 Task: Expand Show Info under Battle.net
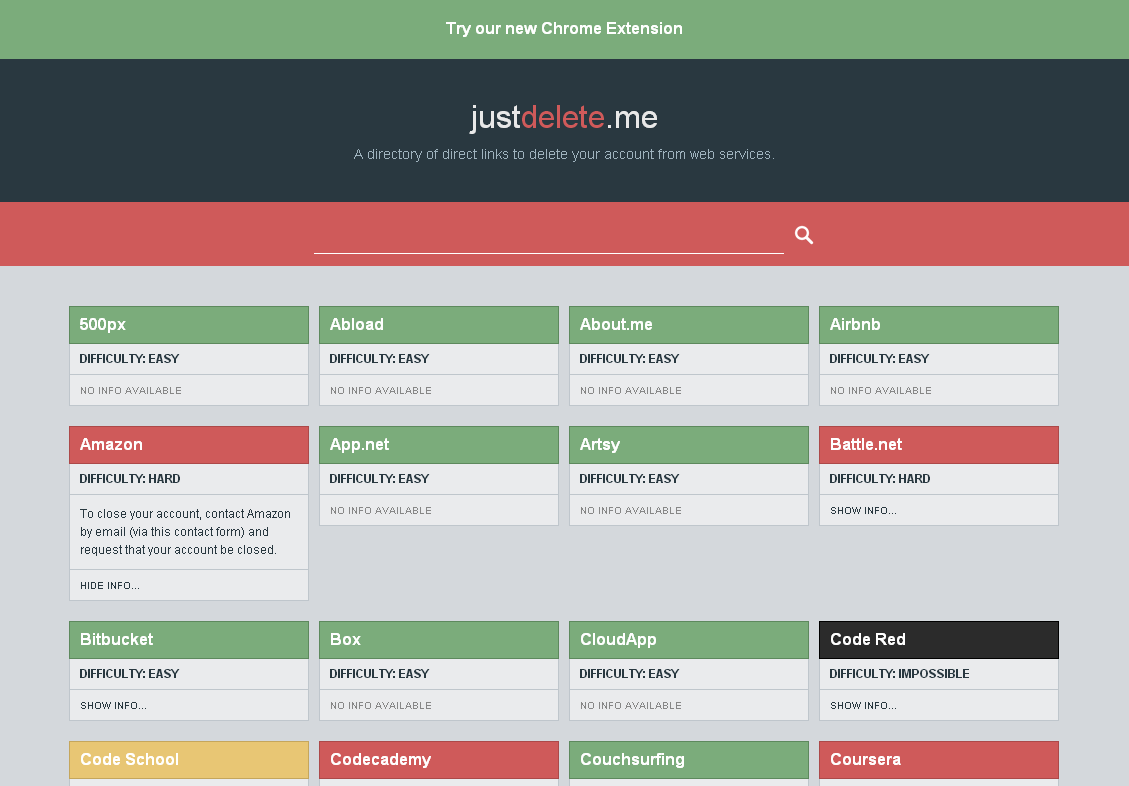[863, 511]
